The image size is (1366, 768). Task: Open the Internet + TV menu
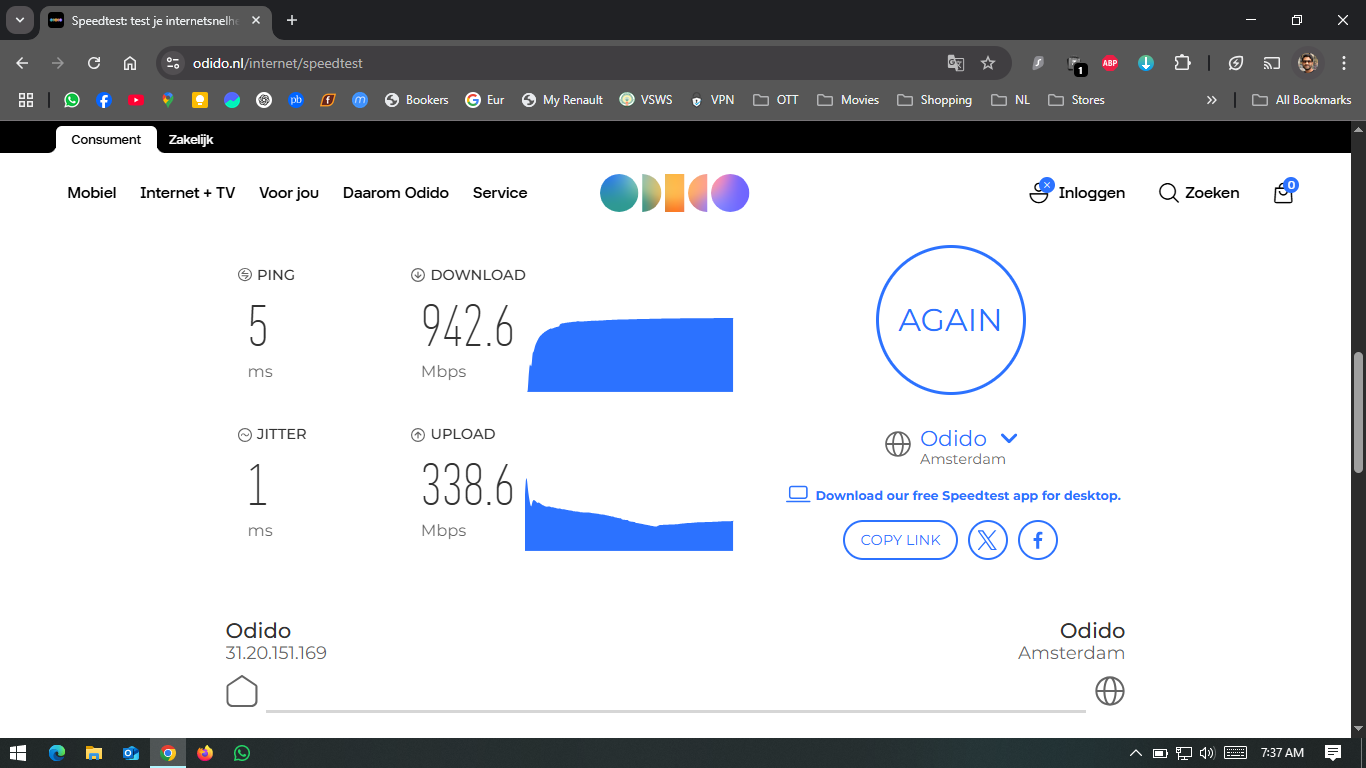(188, 193)
